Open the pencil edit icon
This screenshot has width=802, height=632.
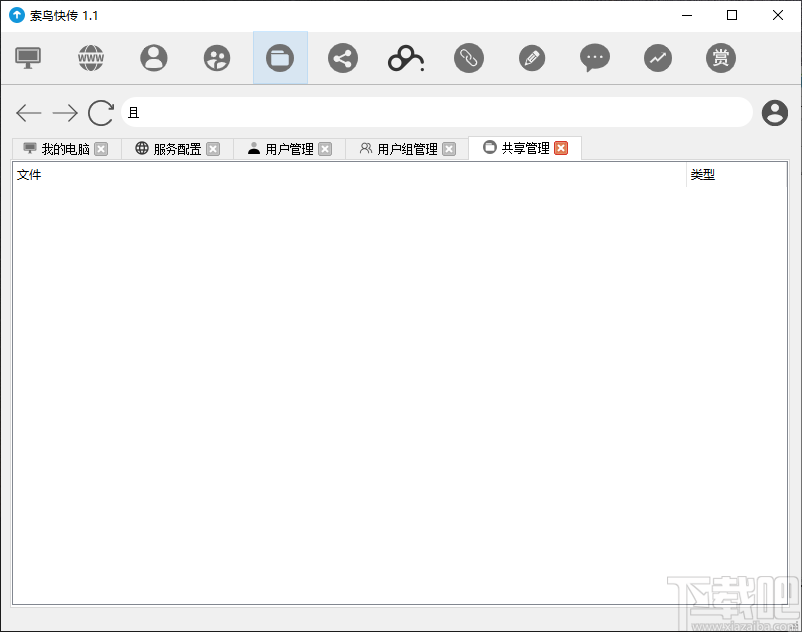pos(532,58)
